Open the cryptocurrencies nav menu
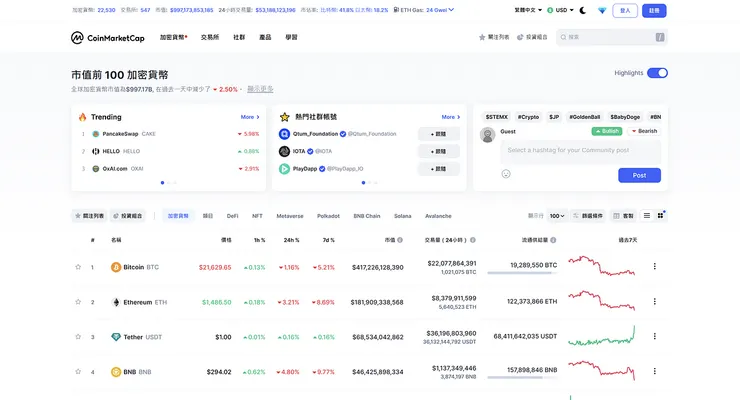Image resolution: width=740 pixels, height=400 pixels. pos(173,37)
